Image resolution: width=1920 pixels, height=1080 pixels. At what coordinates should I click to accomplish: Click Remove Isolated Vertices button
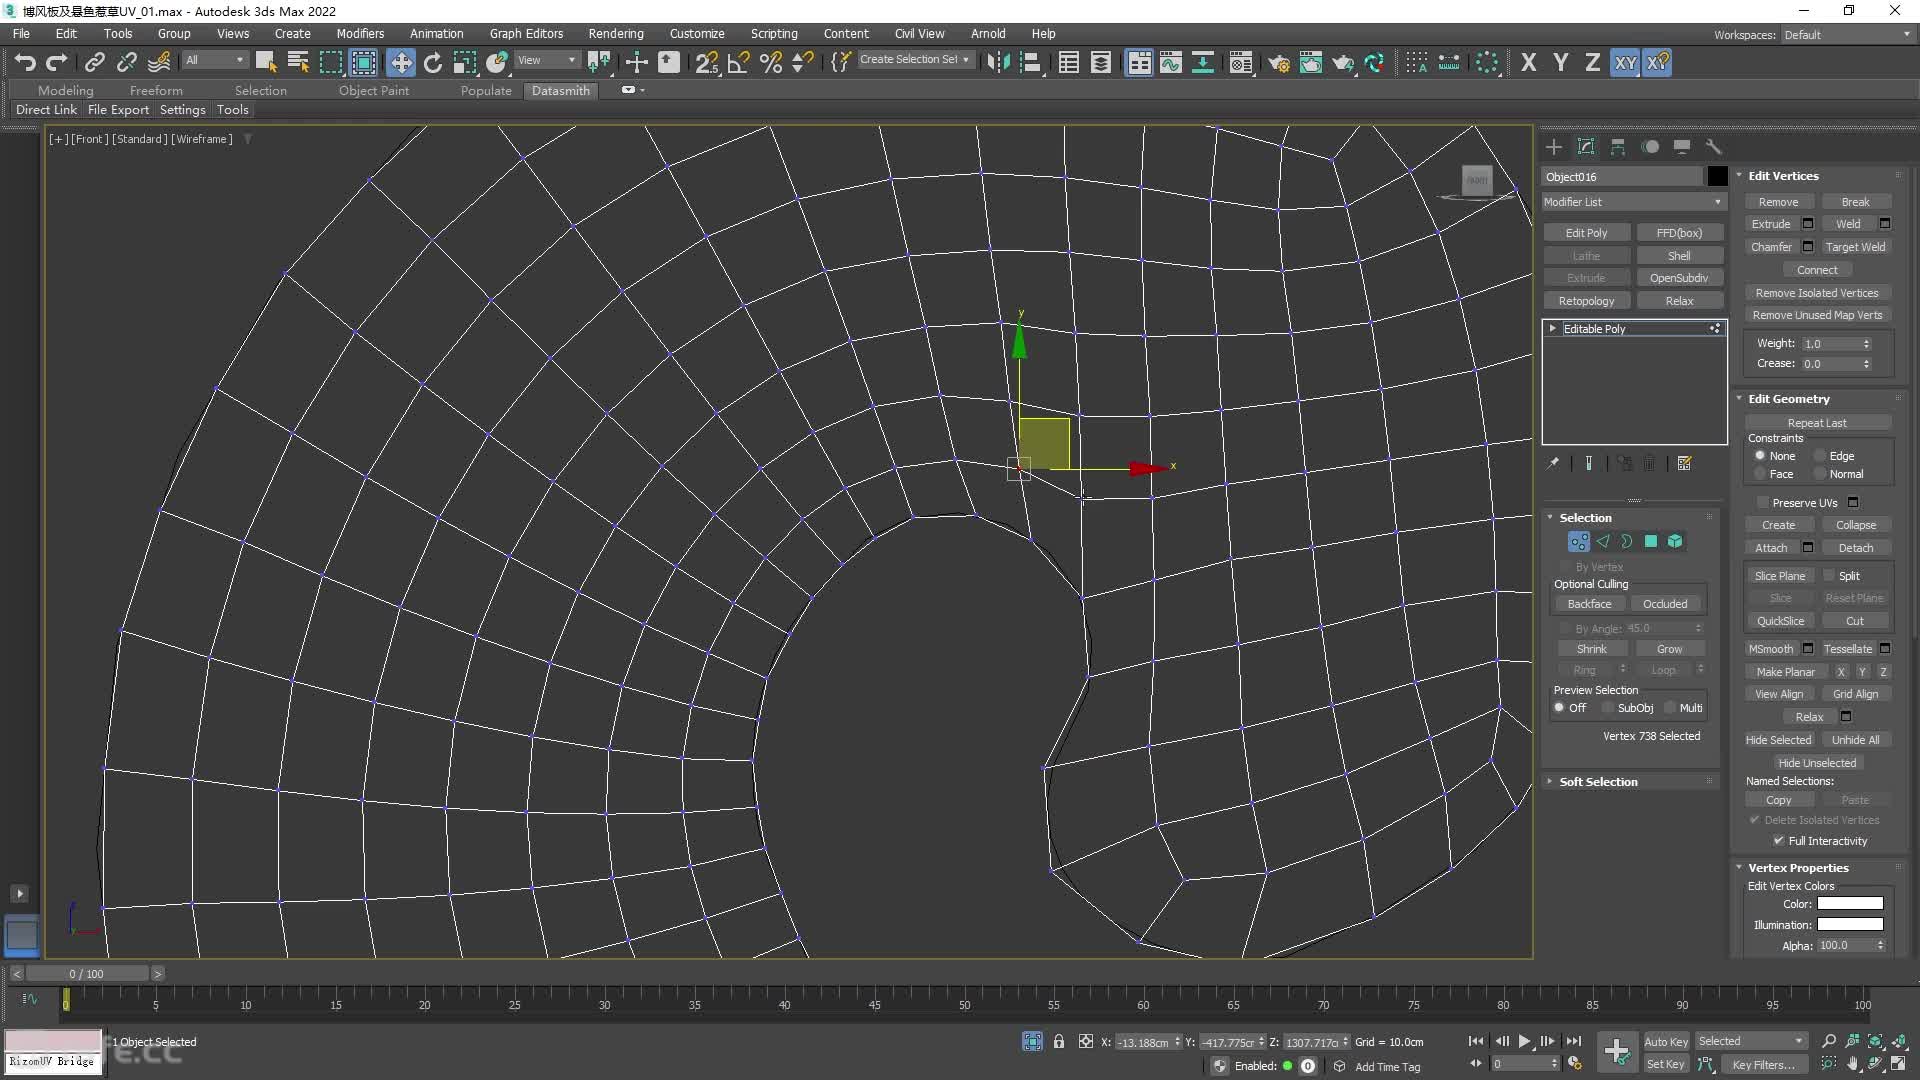pyautogui.click(x=1817, y=293)
